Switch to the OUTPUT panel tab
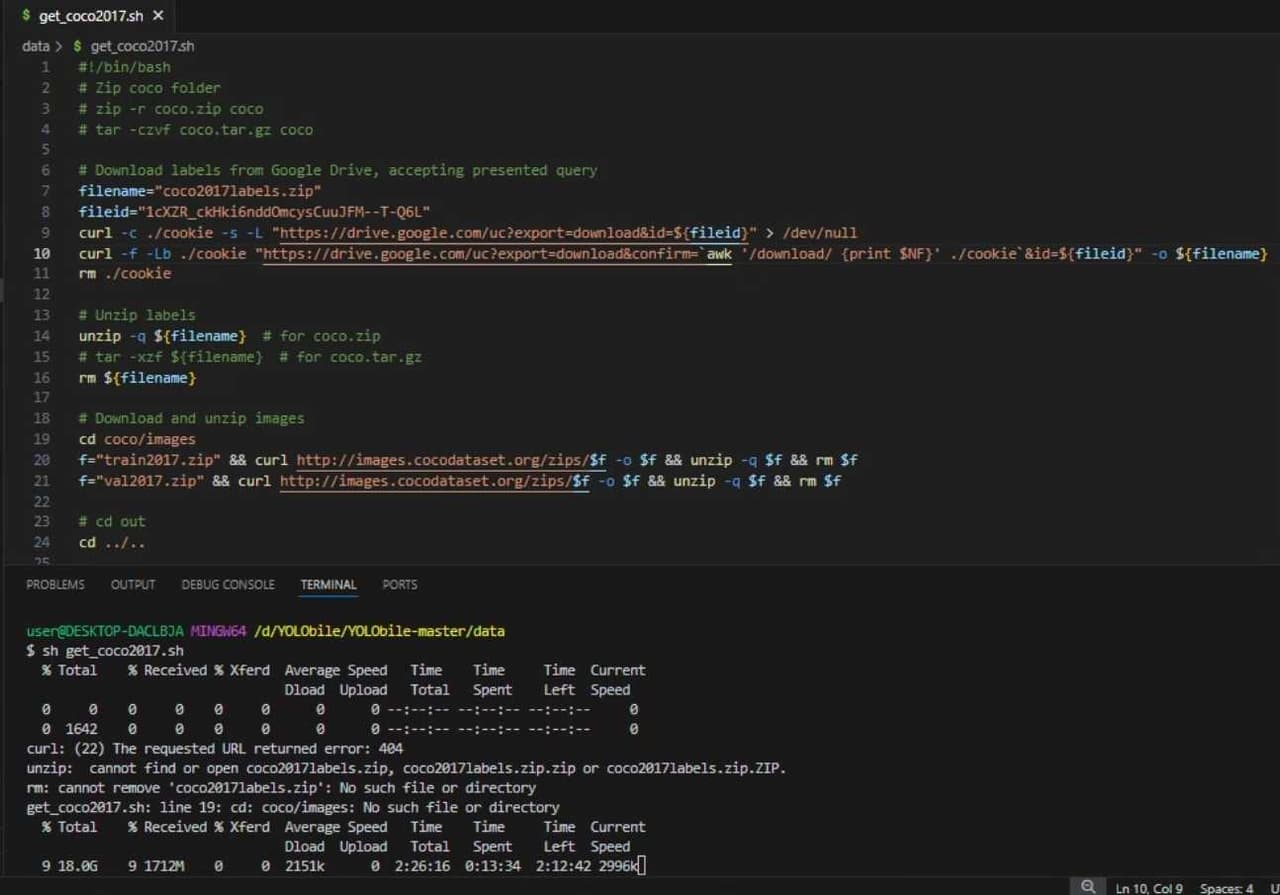Image resolution: width=1280 pixels, height=895 pixels. click(x=133, y=585)
